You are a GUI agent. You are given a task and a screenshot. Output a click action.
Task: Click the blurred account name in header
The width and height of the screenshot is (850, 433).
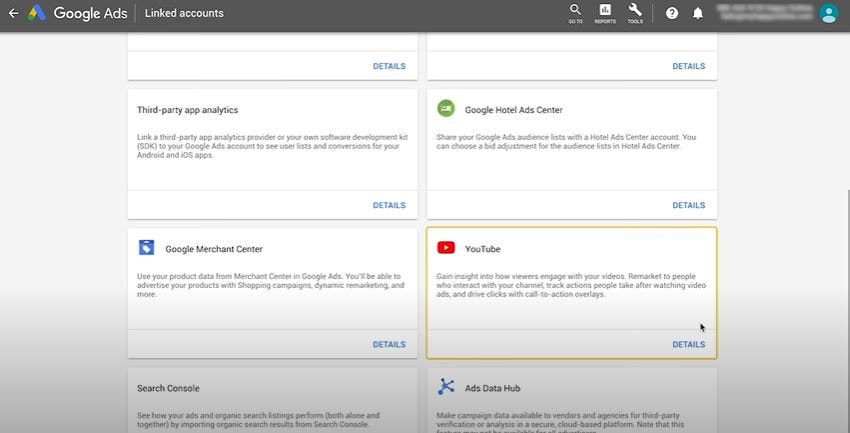click(765, 12)
